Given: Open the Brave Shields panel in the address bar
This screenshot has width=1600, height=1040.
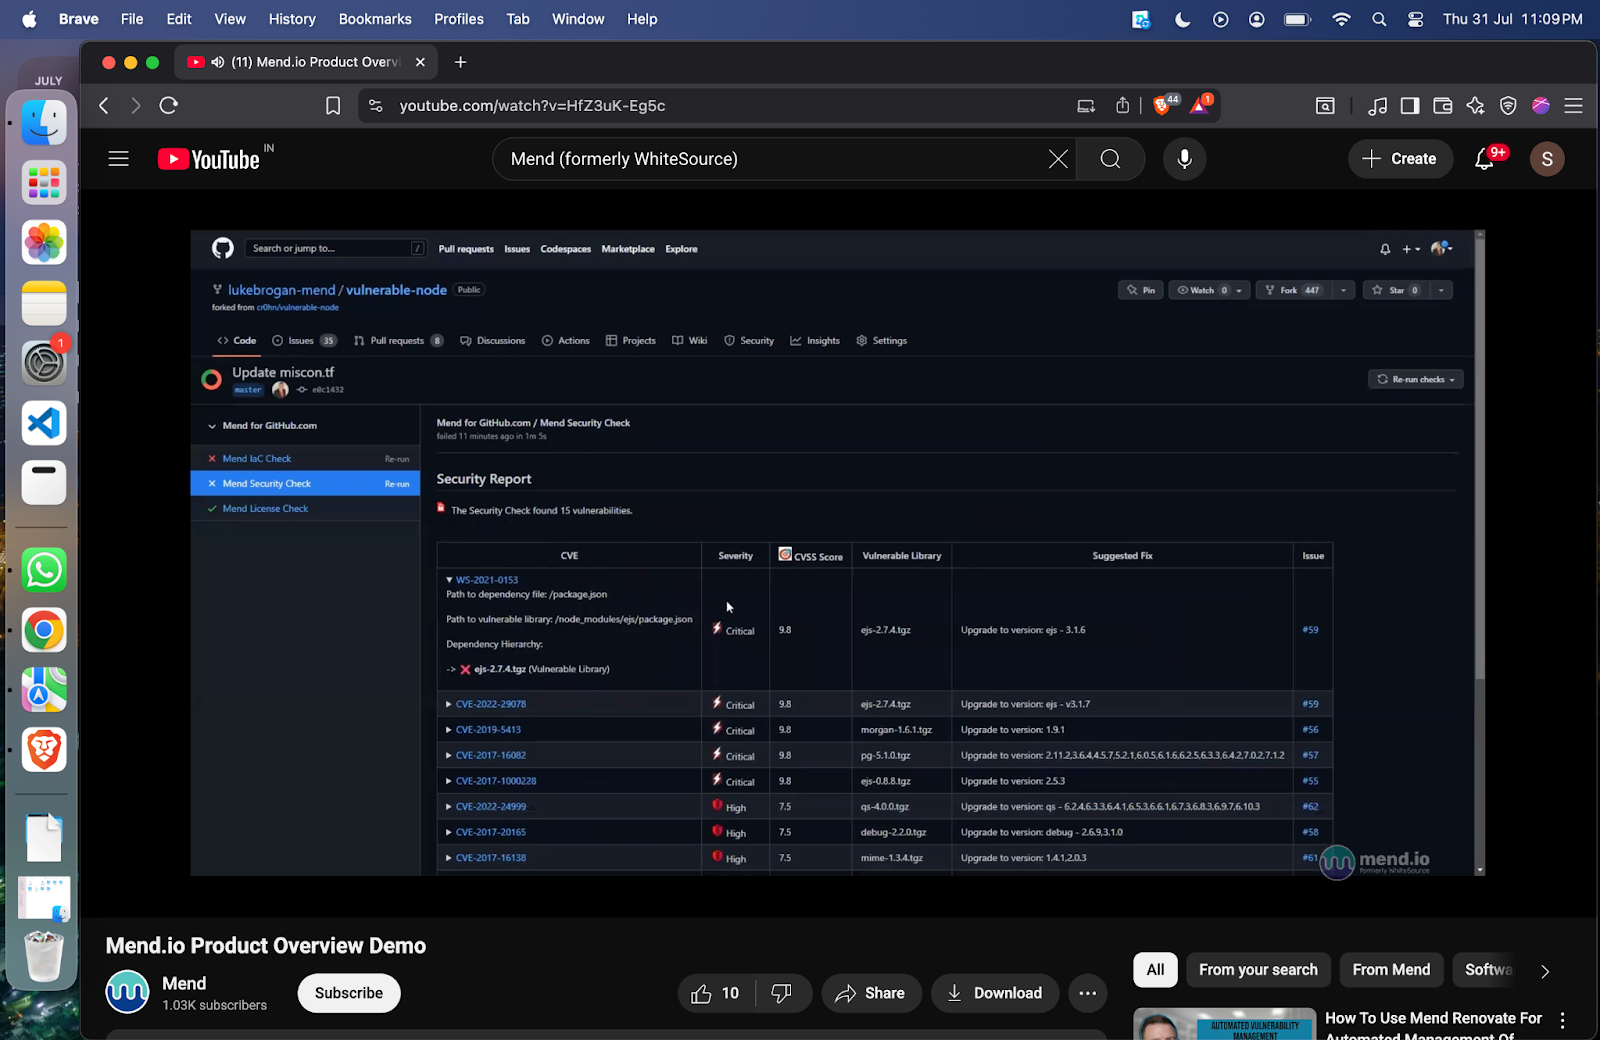Looking at the screenshot, I should click(1163, 105).
